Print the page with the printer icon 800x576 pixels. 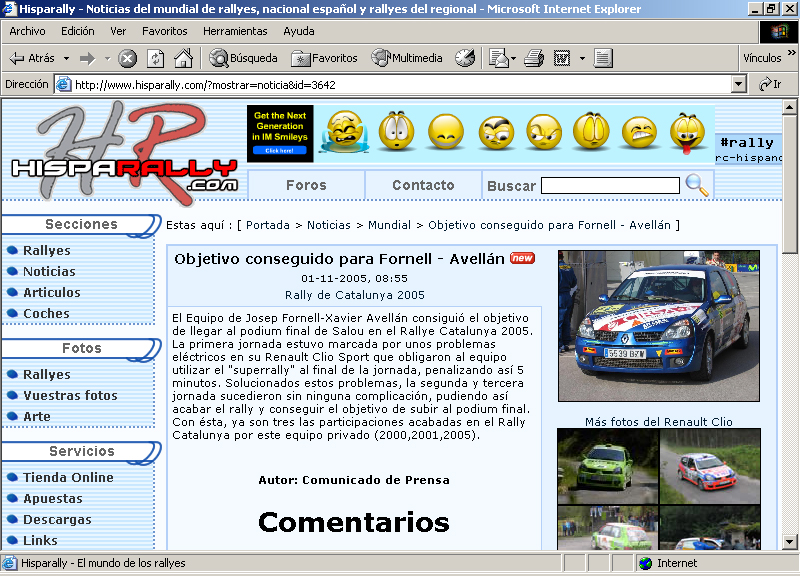pyautogui.click(x=534, y=58)
